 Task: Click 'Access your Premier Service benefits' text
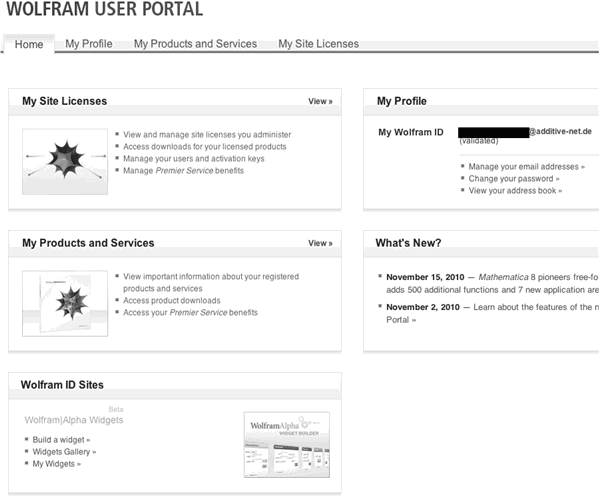tap(190, 313)
